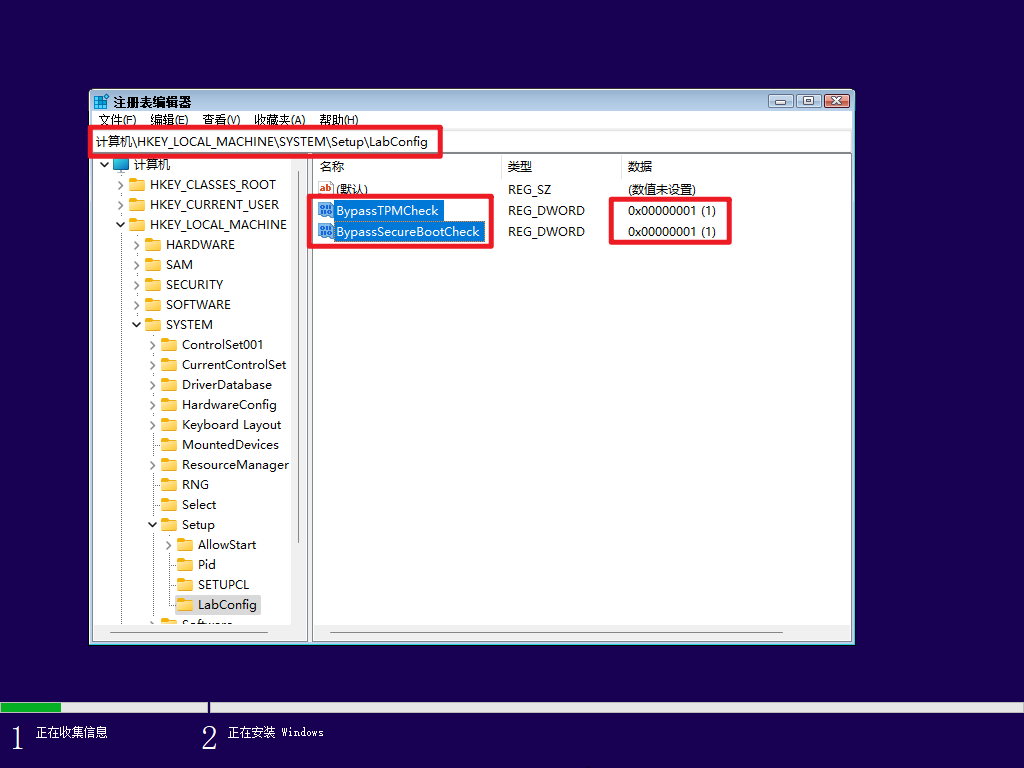Viewport: 1024px width, 768px height.
Task: Expand HKEY_CLASSES_ROOT chevron
Action: 120,185
